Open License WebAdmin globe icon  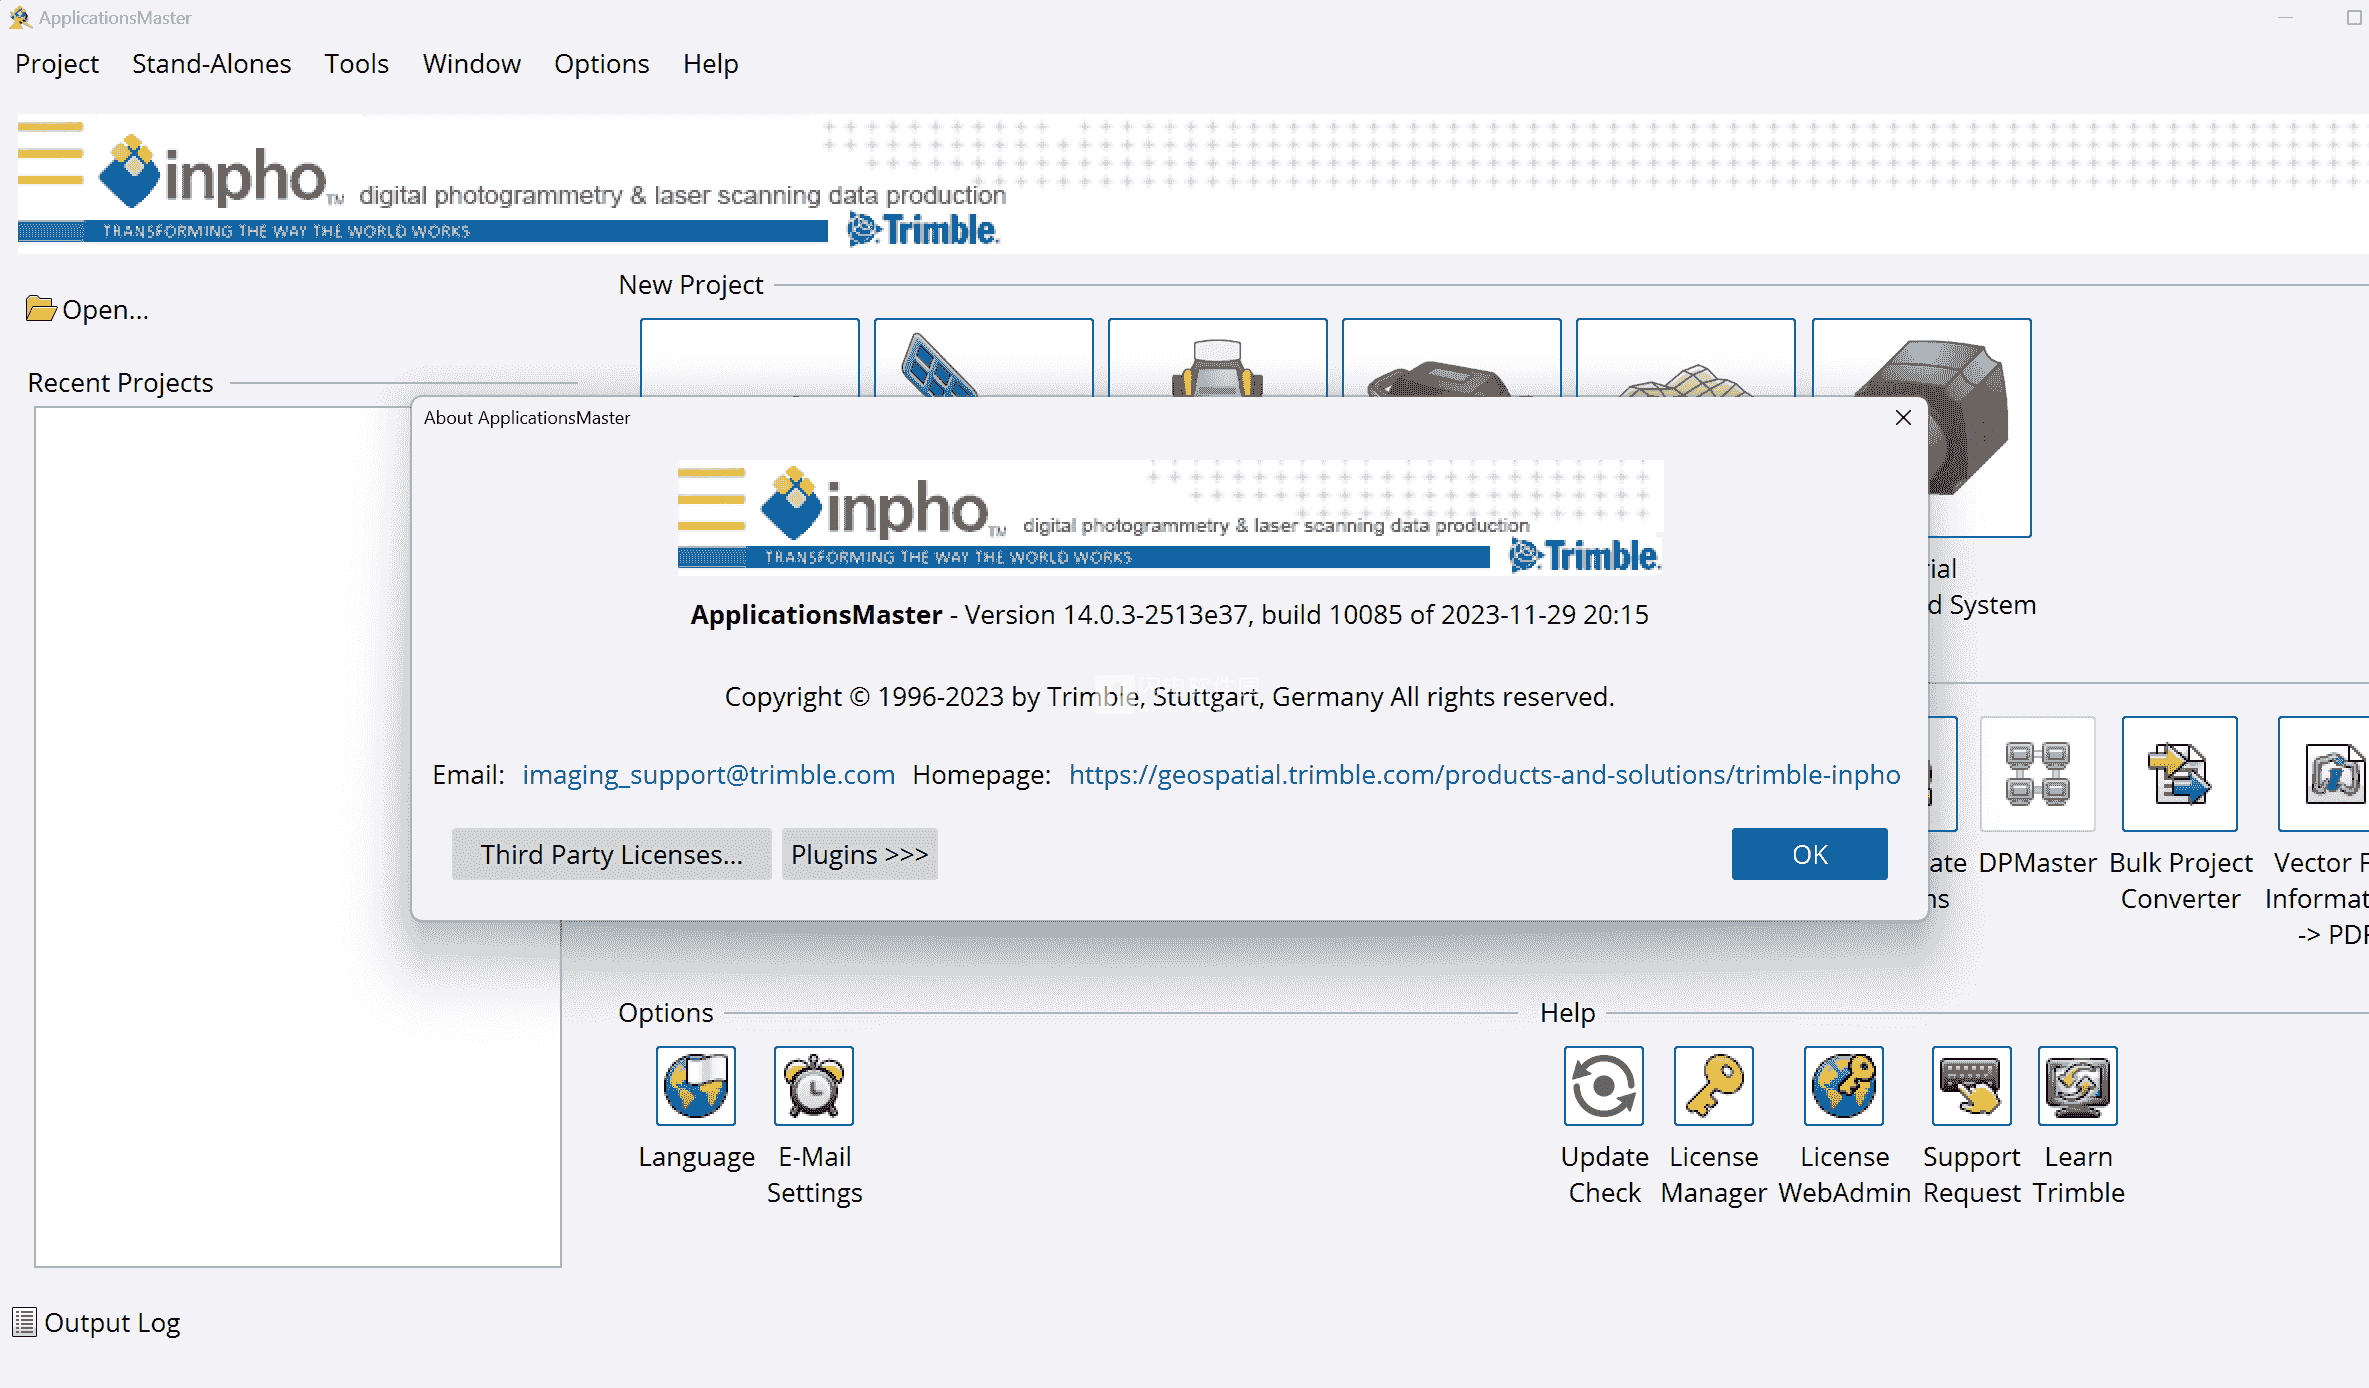click(x=1843, y=1085)
